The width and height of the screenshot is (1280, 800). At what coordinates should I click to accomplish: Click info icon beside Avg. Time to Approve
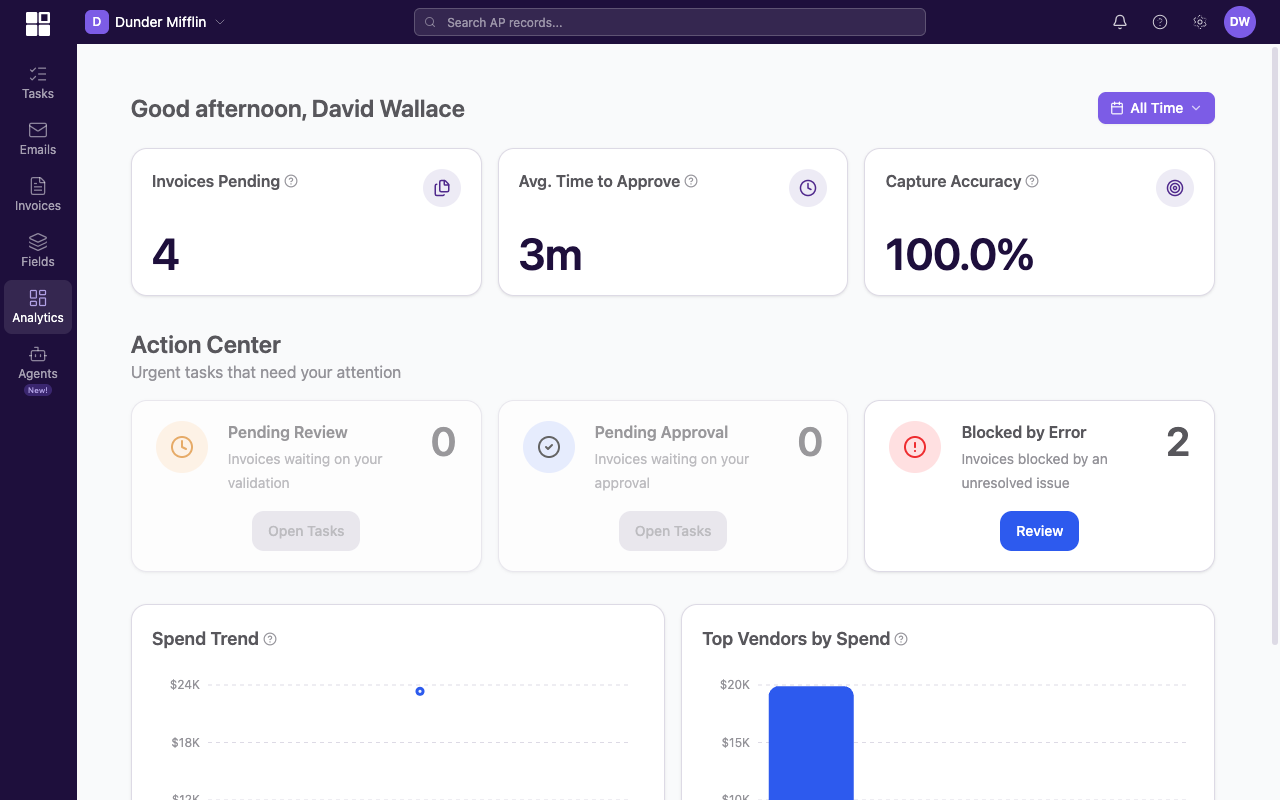pos(691,181)
